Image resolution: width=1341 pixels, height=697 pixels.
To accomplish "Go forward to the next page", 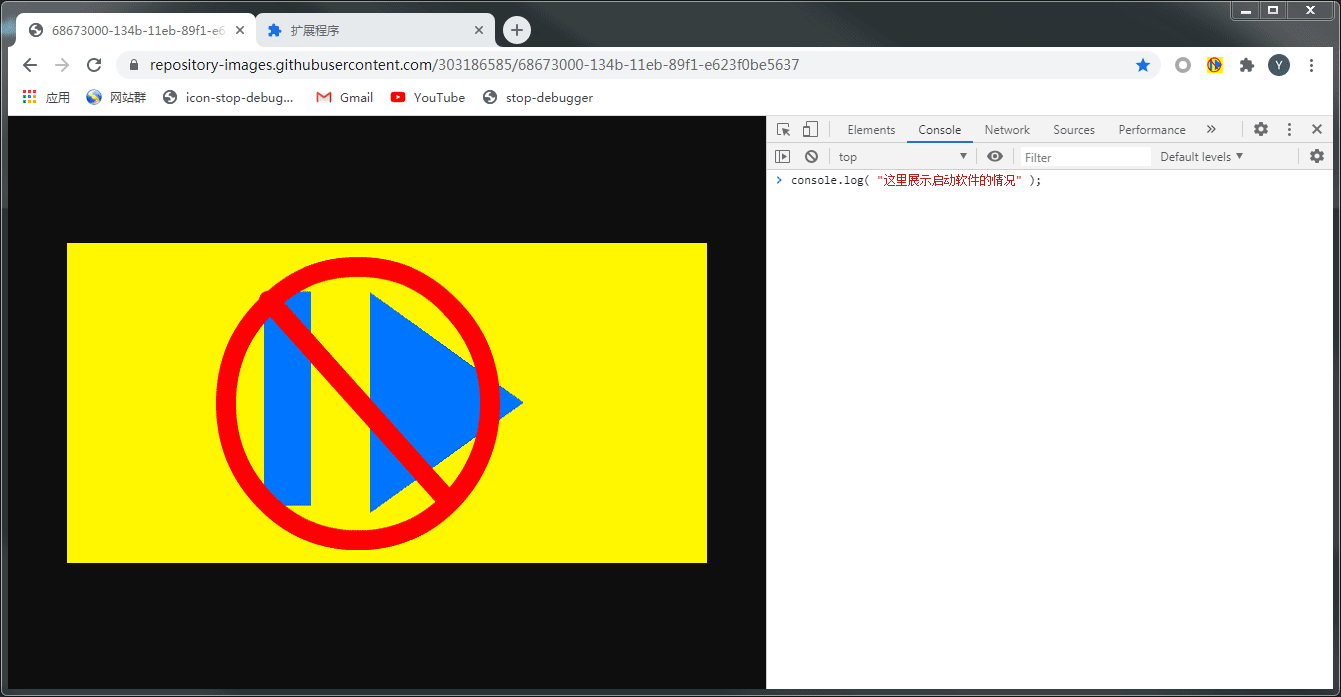I will pyautogui.click(x=62, y=65).
